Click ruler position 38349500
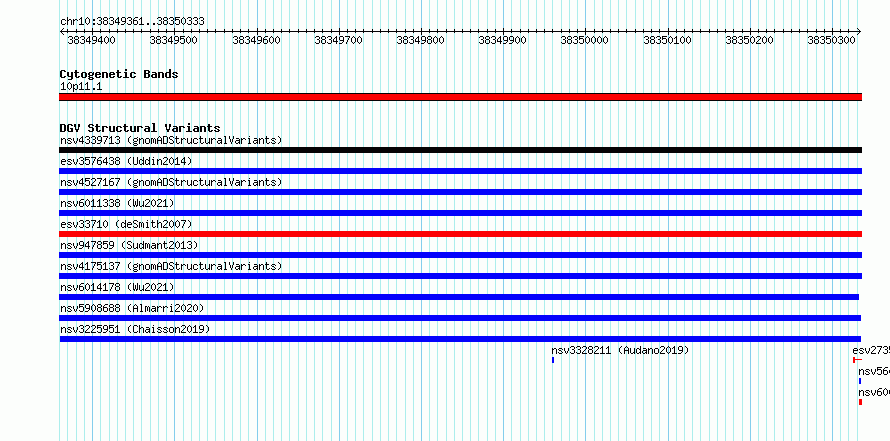Screen dimensions: 890x441 (x=173, y=40)
